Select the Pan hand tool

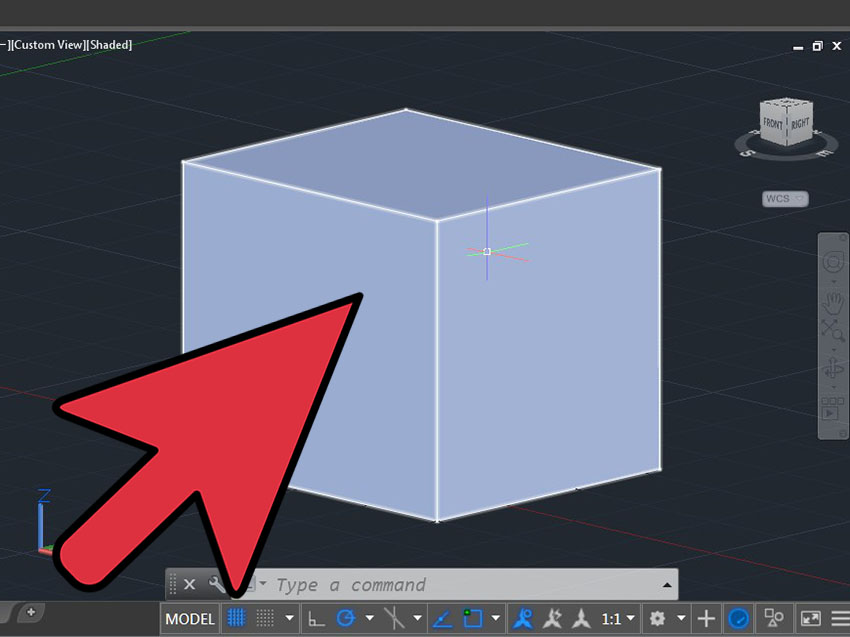833,303
